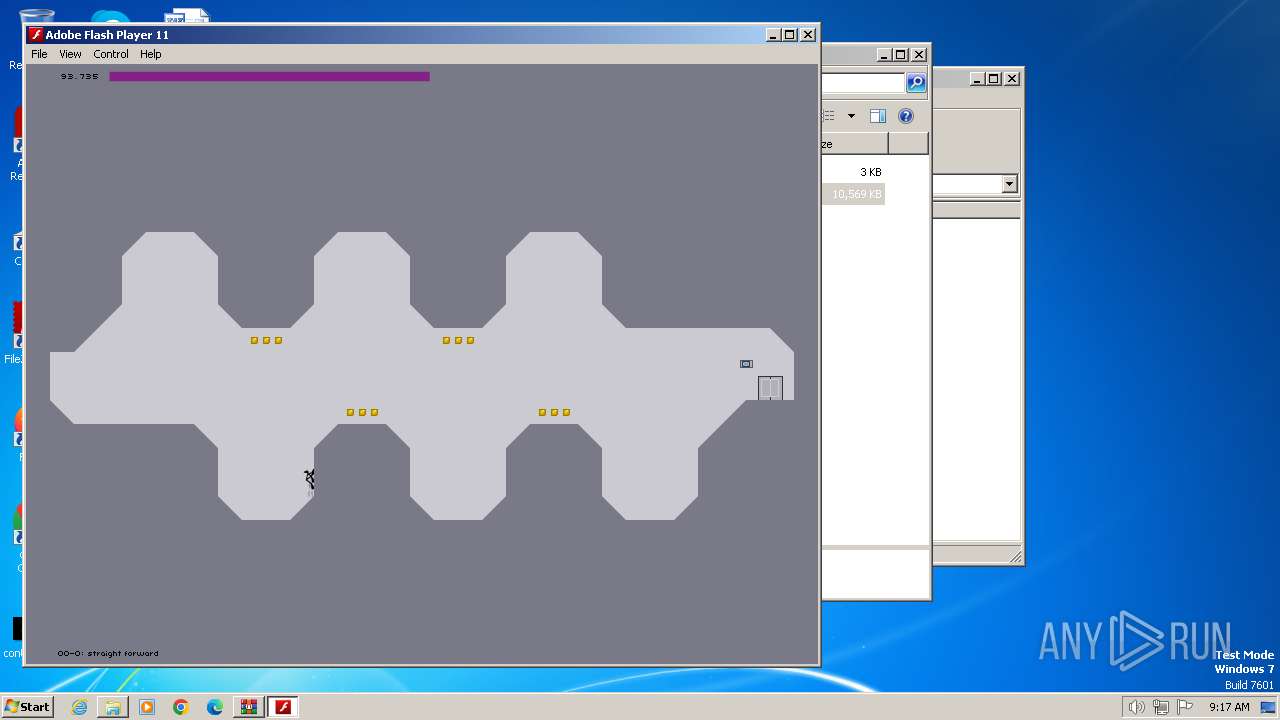Viewport: 1280px width, 720px height.
Task: Open the Control menu in Flash Player
Action: (111, 54)
